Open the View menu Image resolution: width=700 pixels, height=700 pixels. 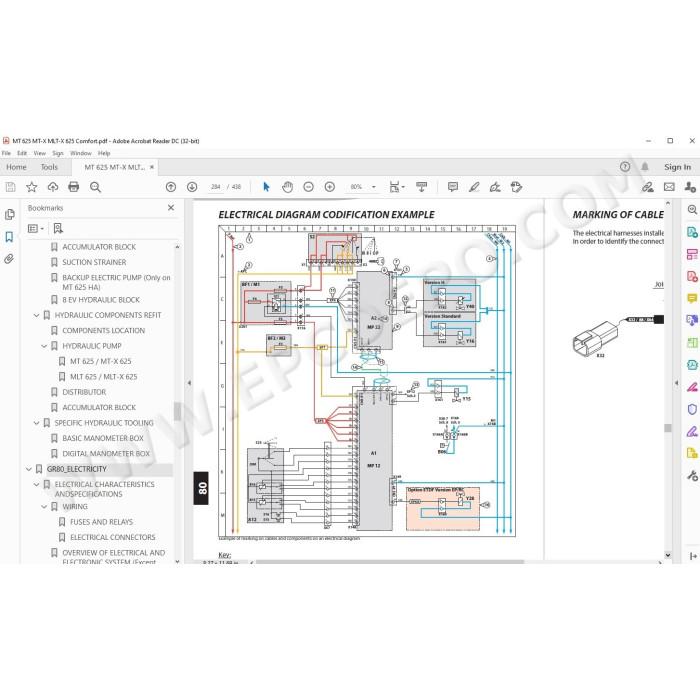(40, 153)
